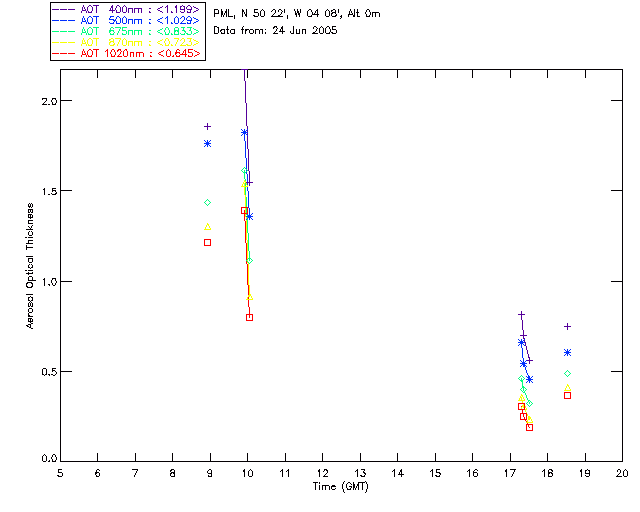Click the AOT 1020nm legend entry

tap(126, 53)
